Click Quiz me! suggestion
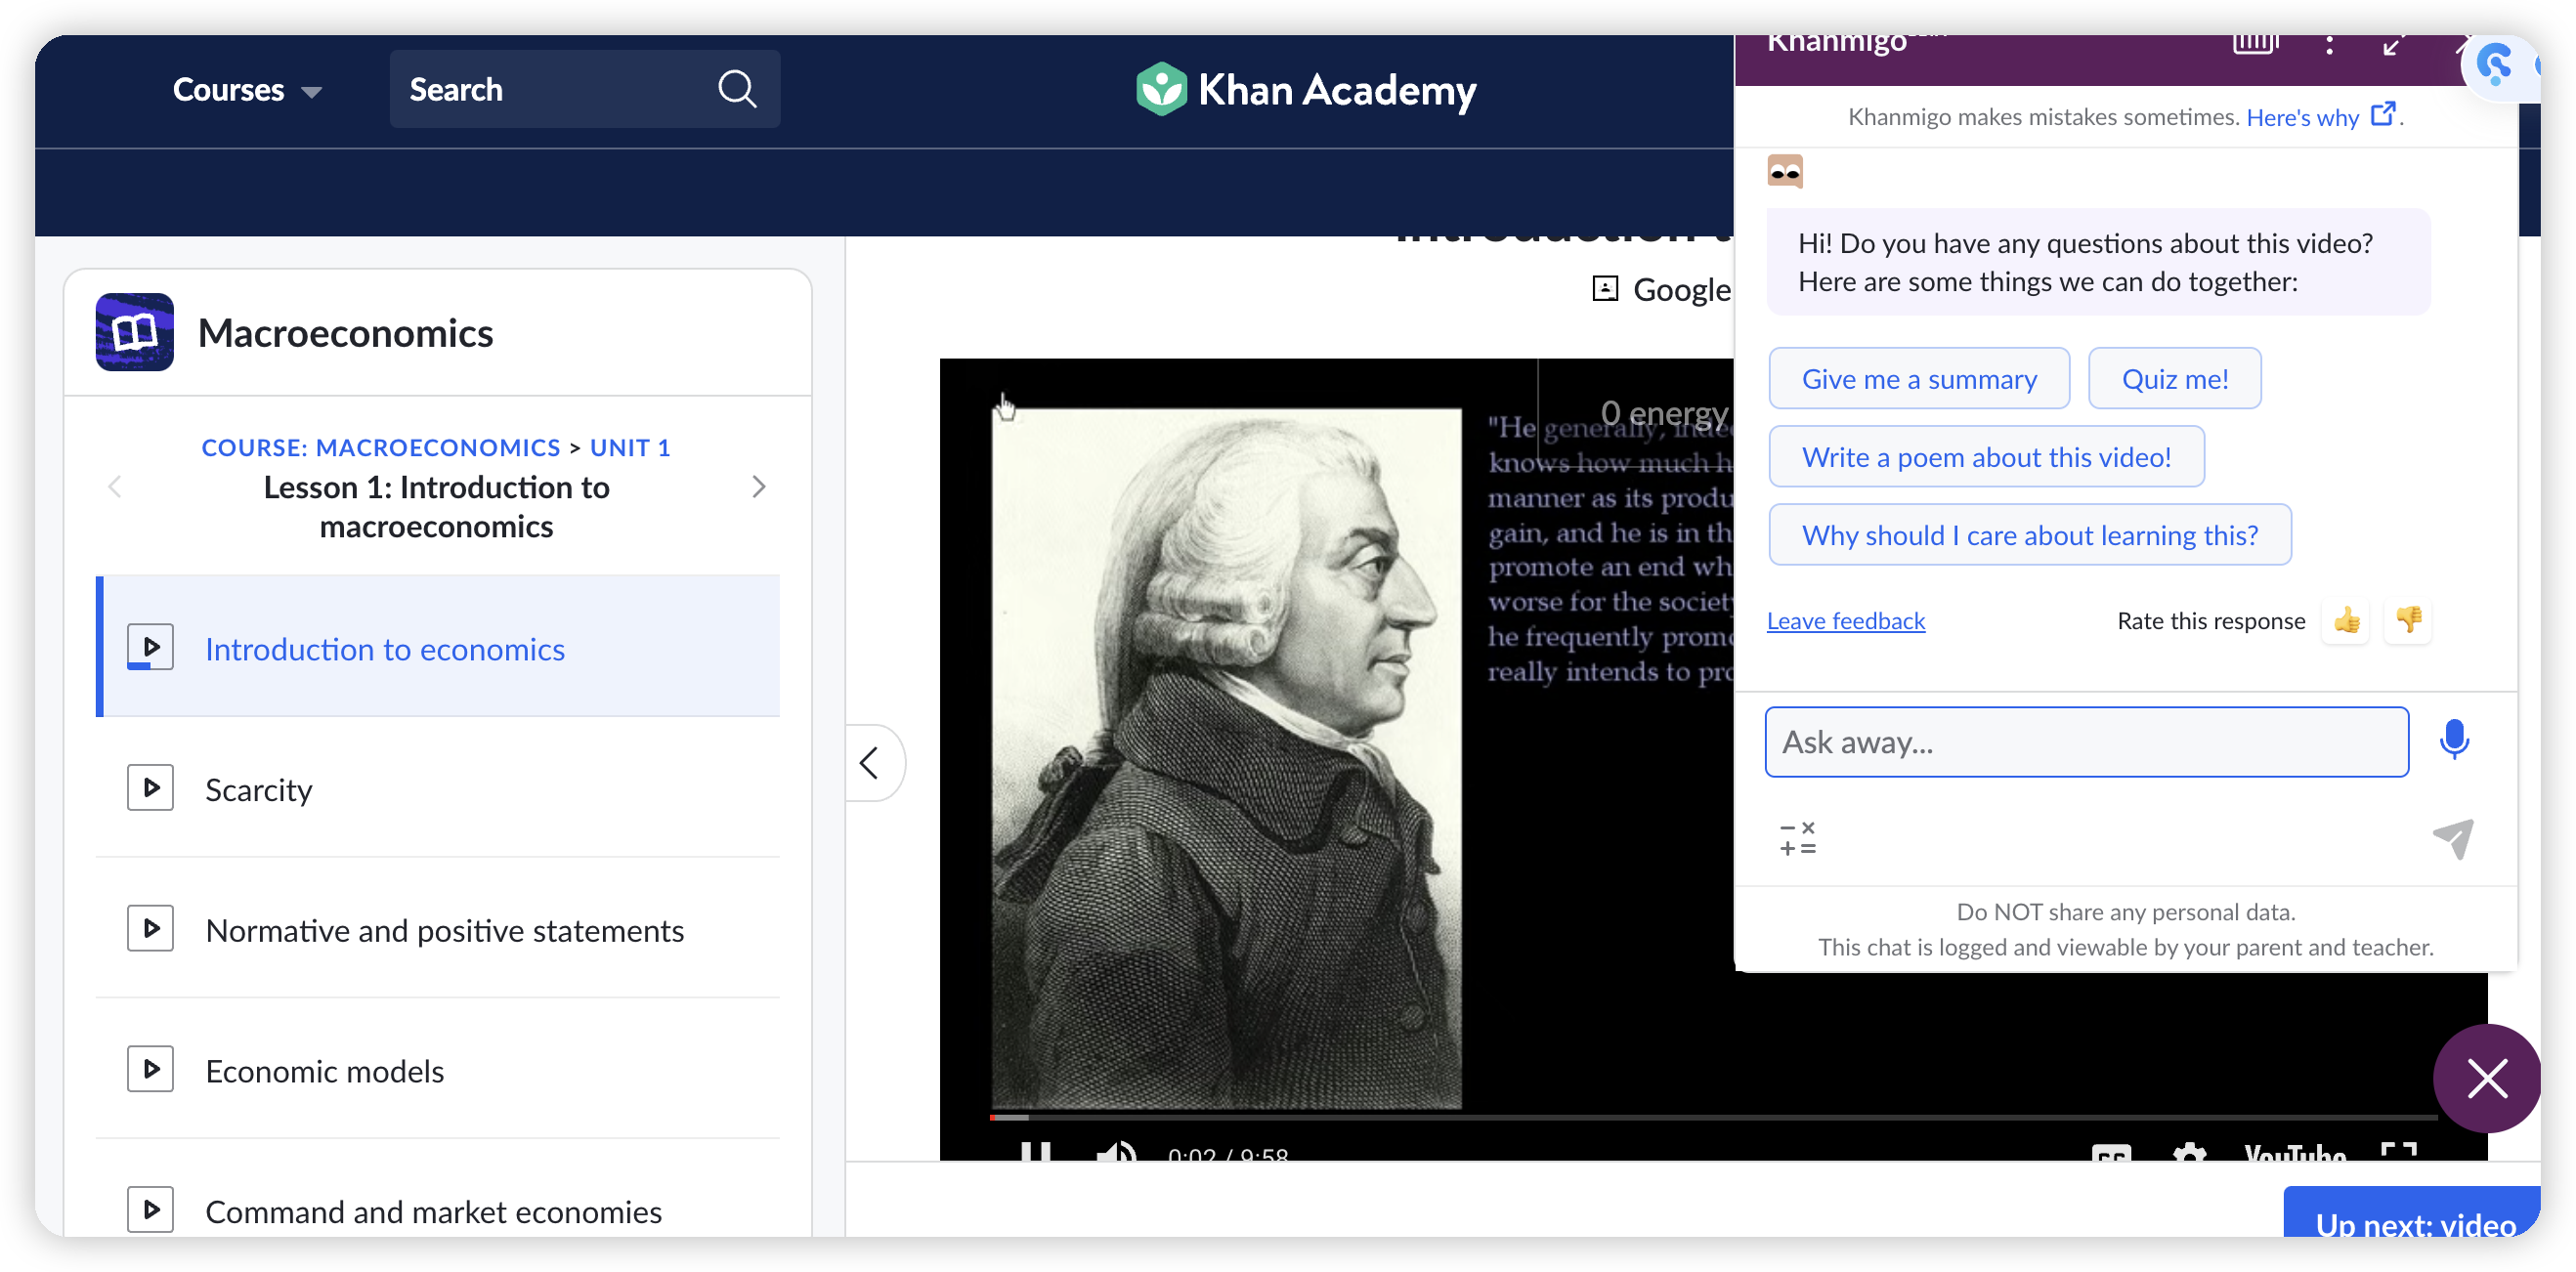Viewport: 2576px width, 1272px height. click(2174, 379)
